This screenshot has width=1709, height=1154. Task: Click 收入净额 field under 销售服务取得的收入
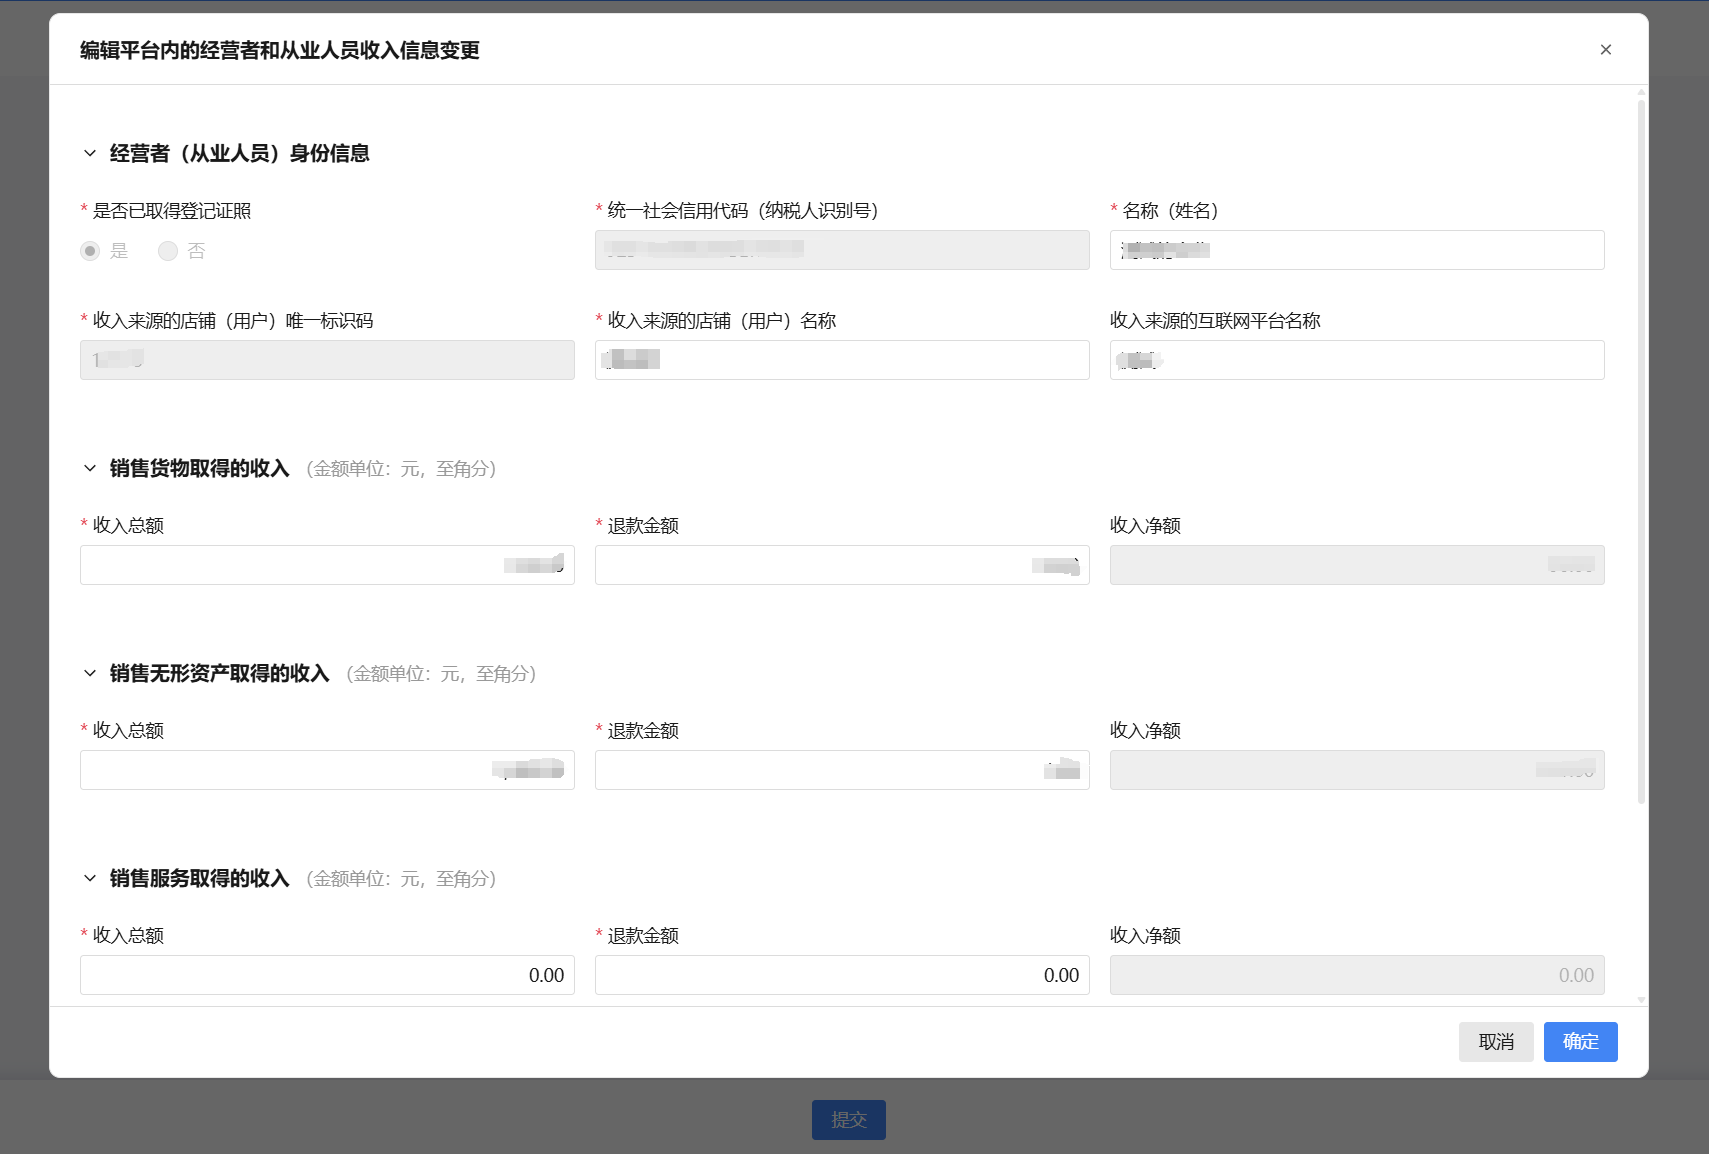1357,975
